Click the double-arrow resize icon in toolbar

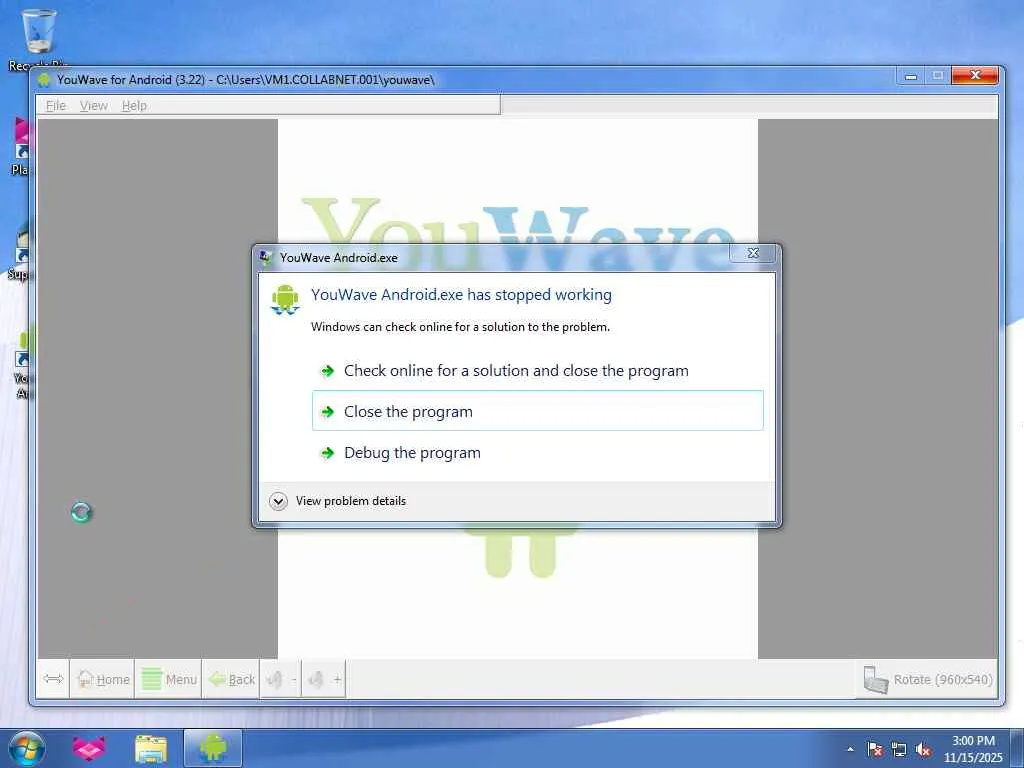[x=53, y=679]
